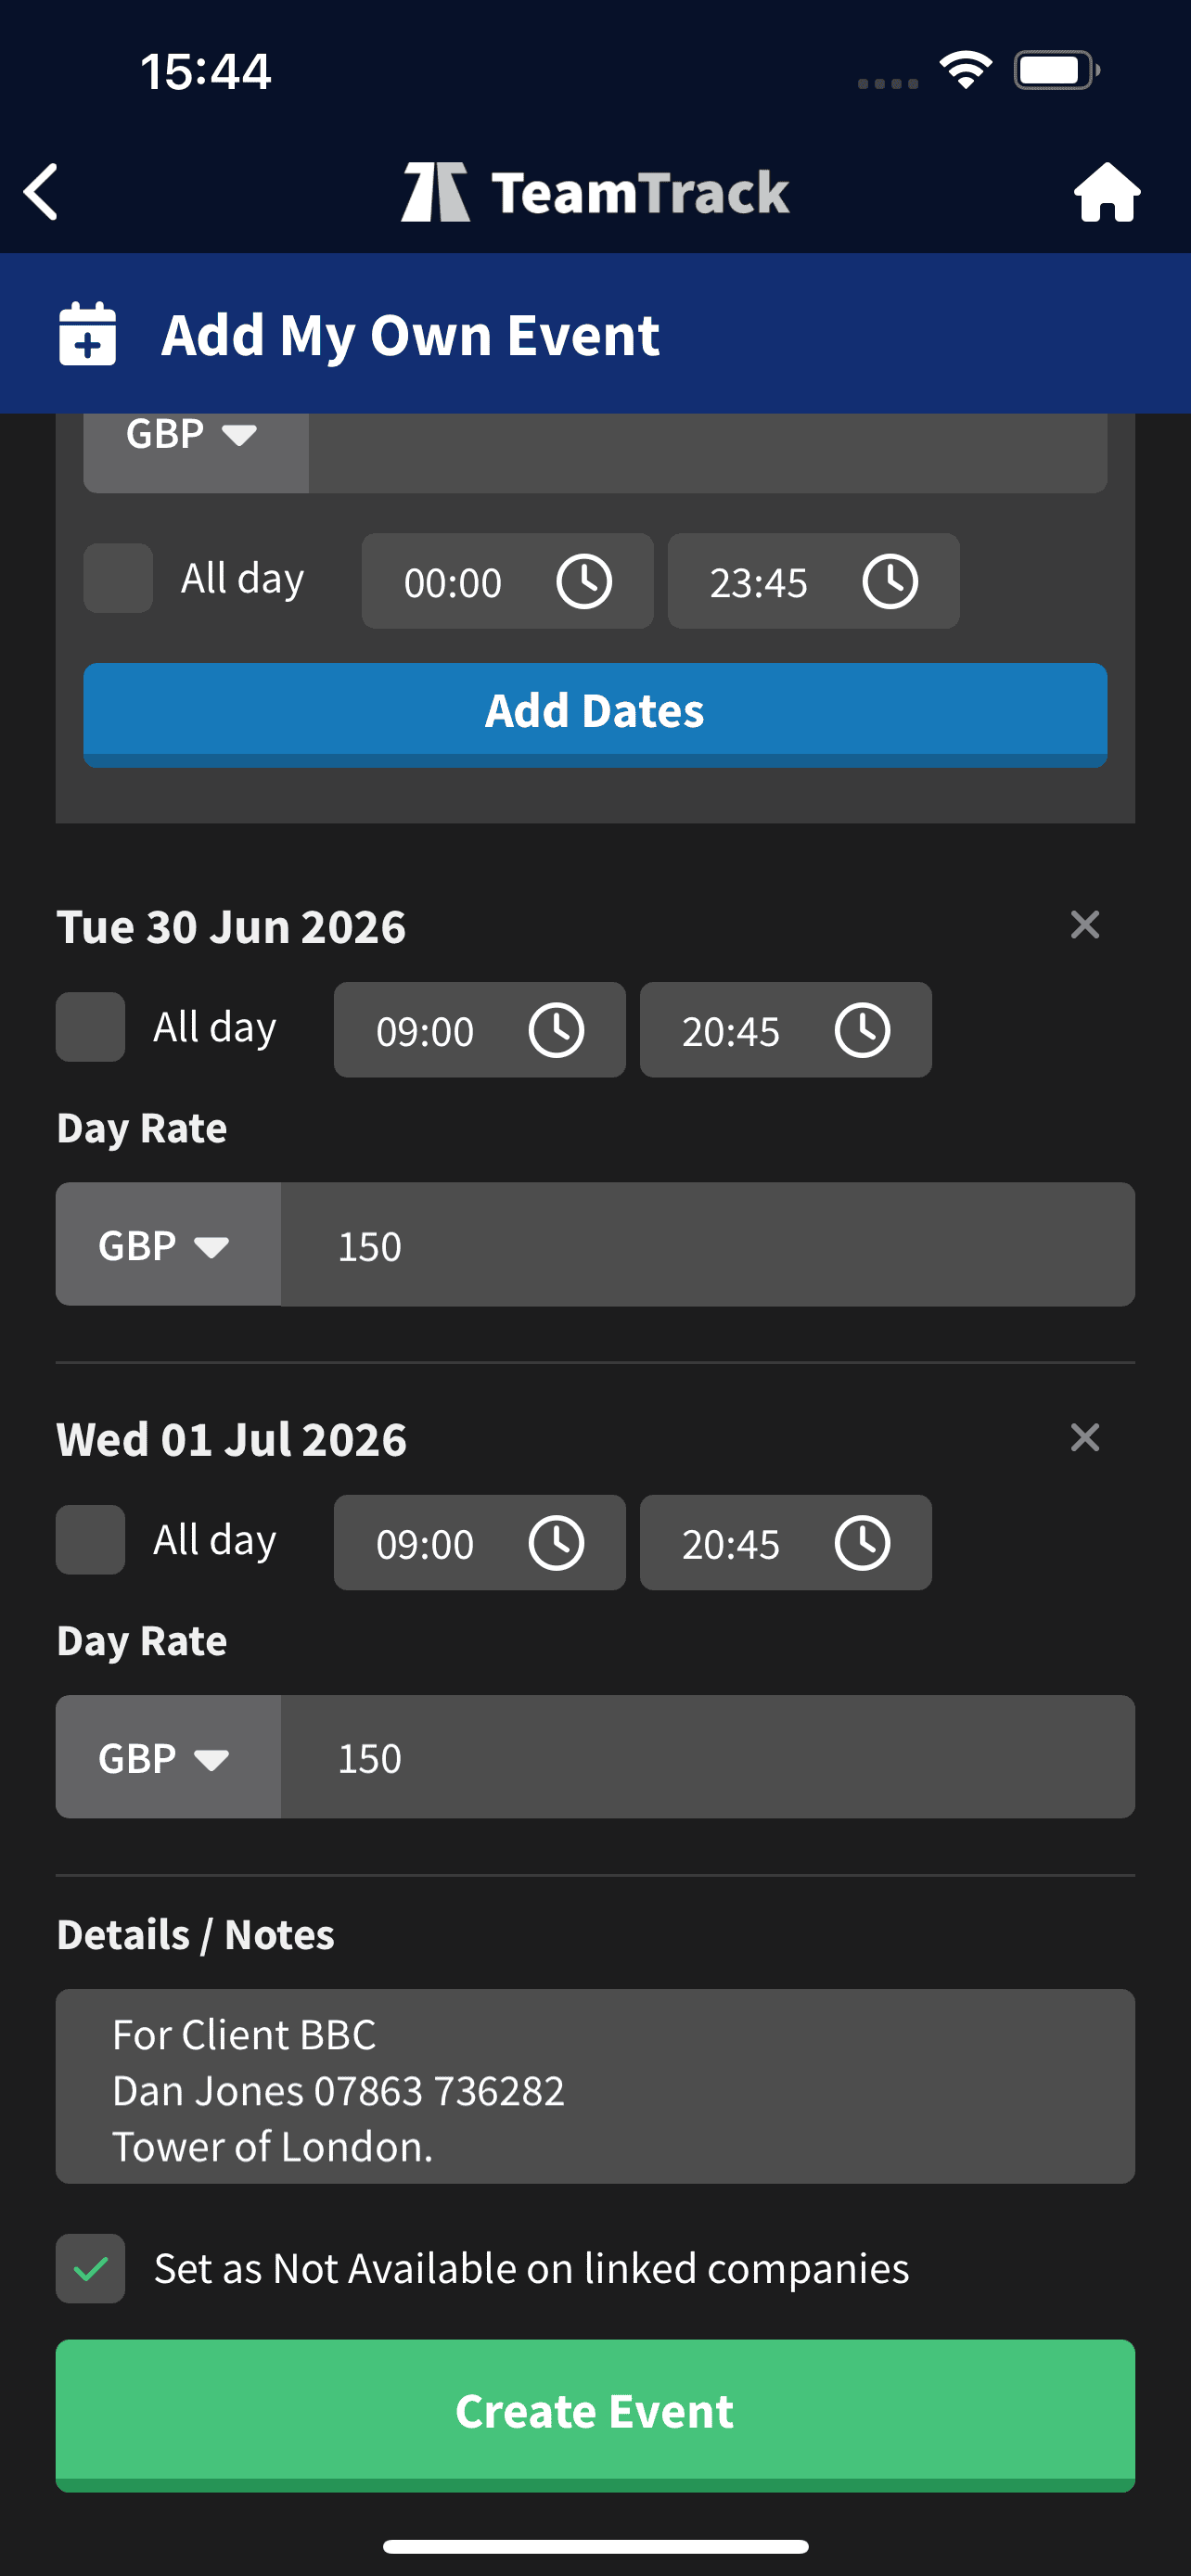The image size is (1191, 2576).
Task: Open start time clock for Wed 01 Jul
Action: 556,1543
